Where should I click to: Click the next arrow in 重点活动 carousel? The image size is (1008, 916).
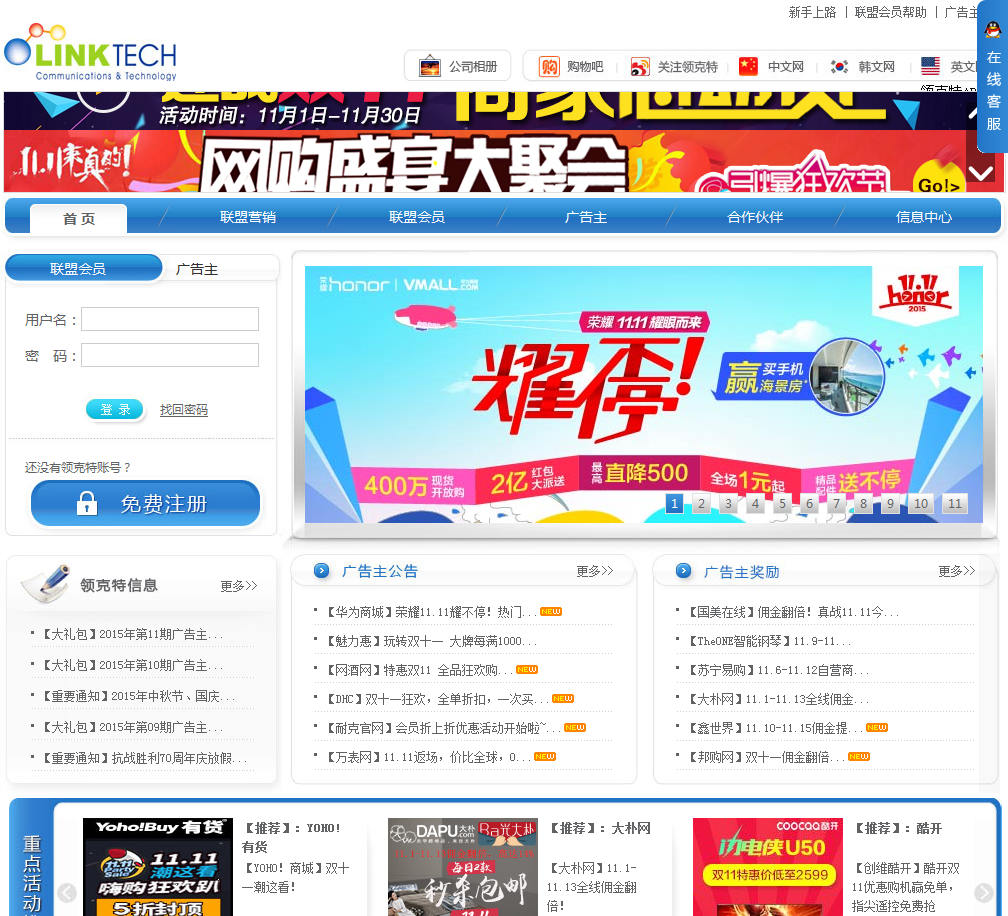click(x=984, y=892)
